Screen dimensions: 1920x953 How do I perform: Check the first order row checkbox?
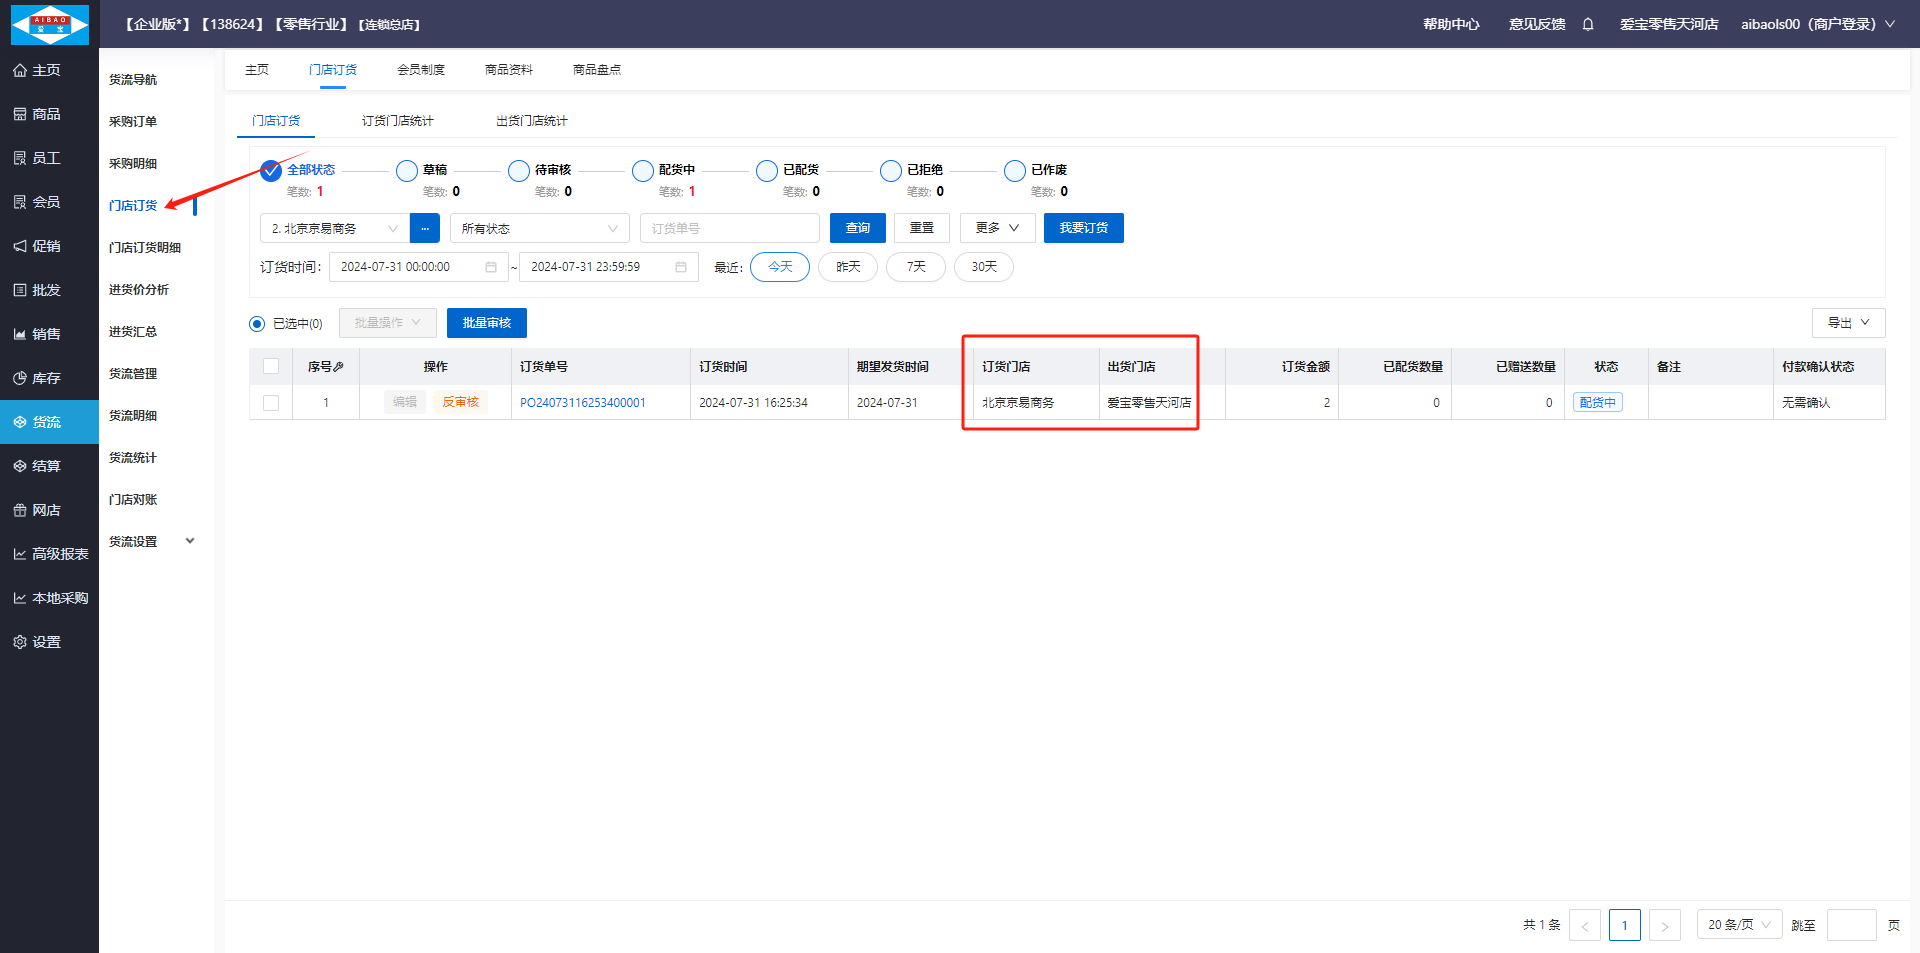point(271,403)
